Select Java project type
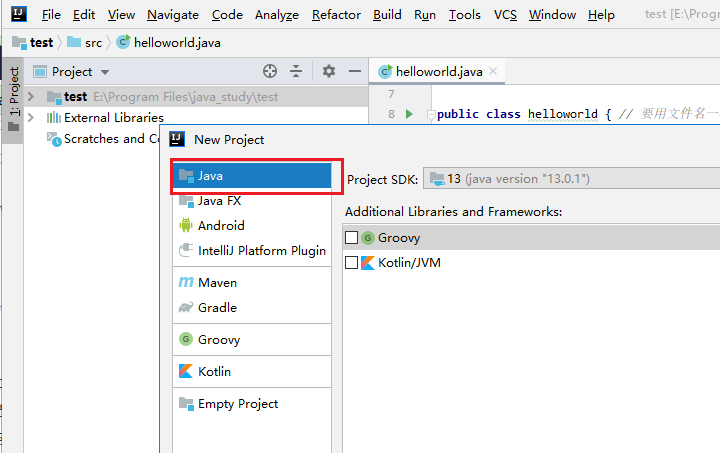 tap(252, 175)
